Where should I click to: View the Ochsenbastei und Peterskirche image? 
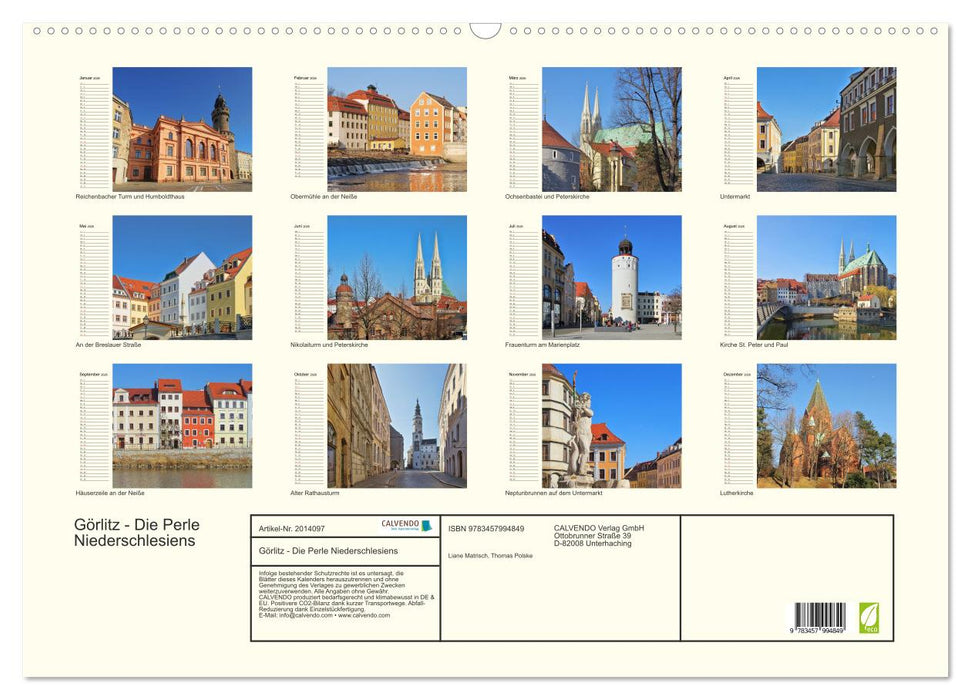coord(611,129)
